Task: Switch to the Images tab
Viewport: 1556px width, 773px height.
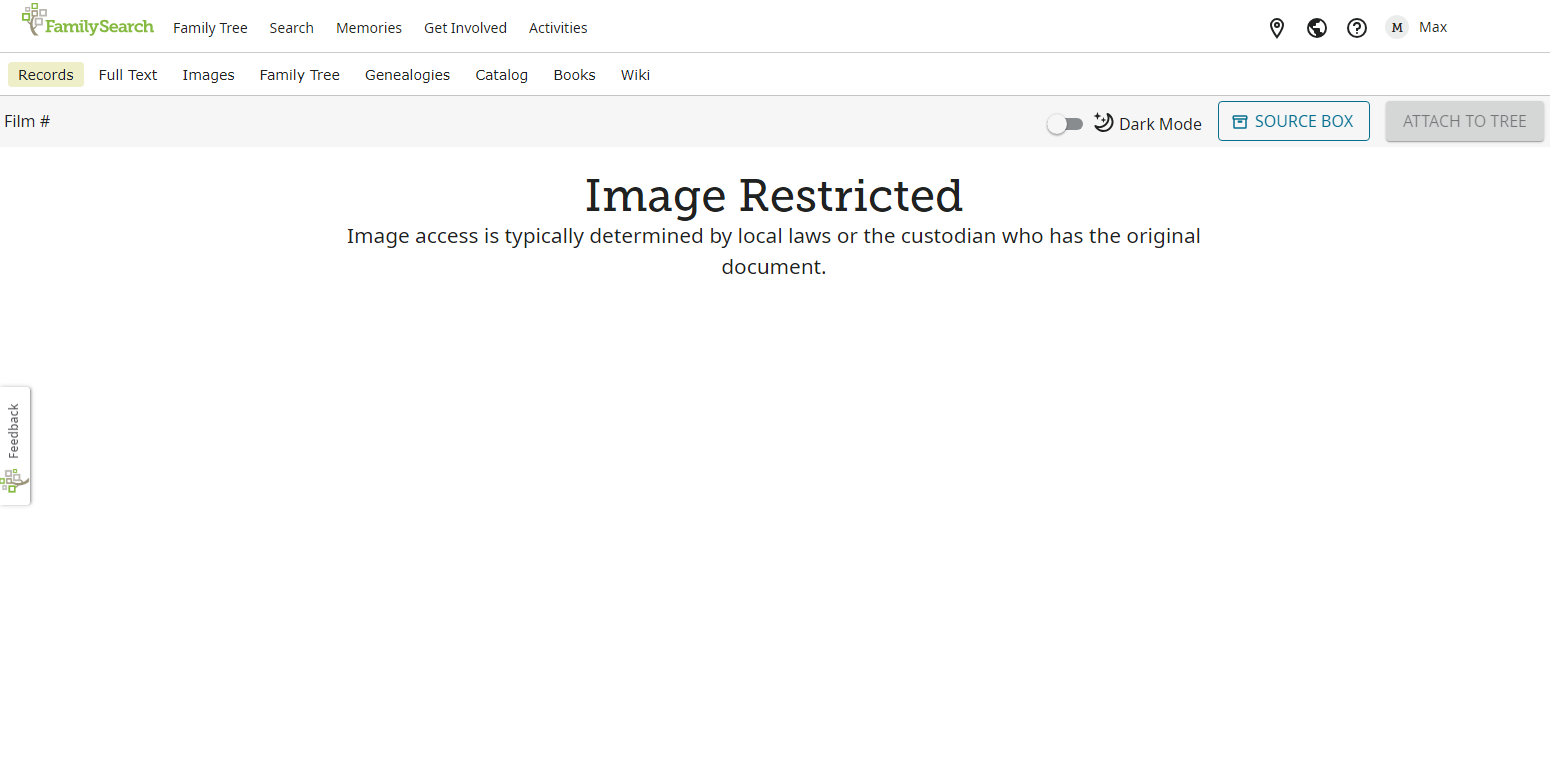Action: (x=208, y=75)
